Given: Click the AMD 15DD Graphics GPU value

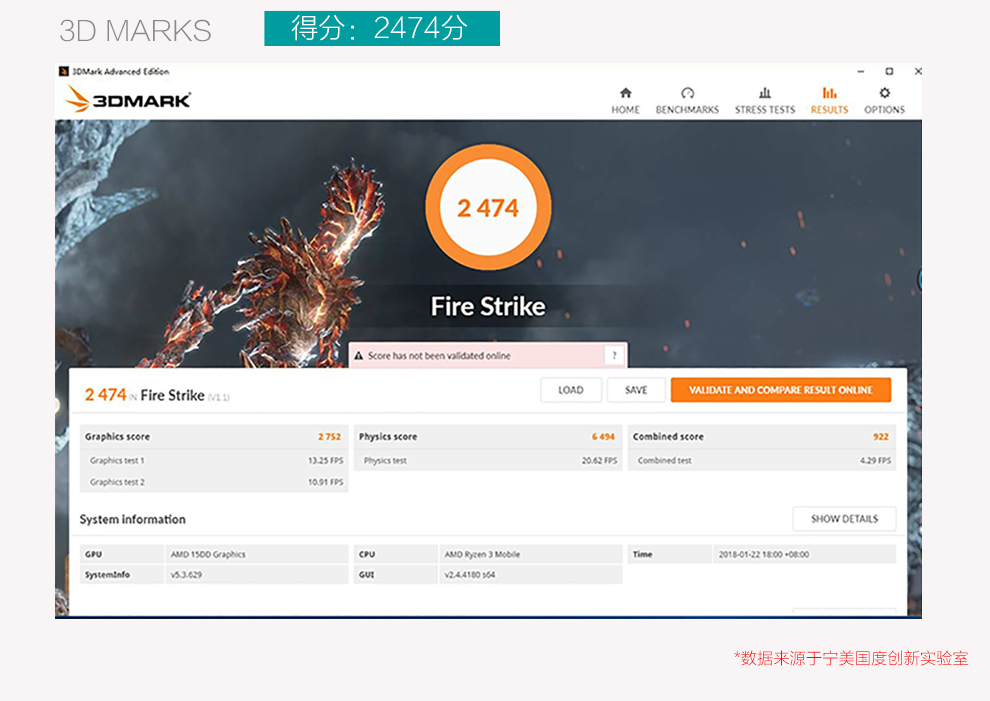Looking at the screenshot, I should [x=208, y=554].
